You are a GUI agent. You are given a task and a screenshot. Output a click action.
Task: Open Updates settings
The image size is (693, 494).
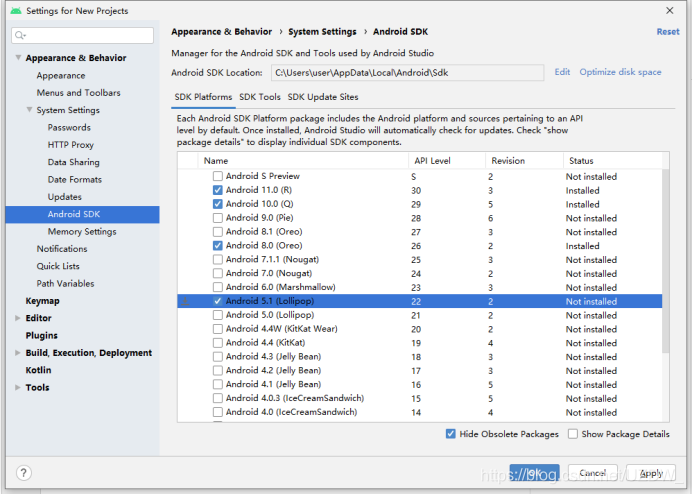click(65, 197)
